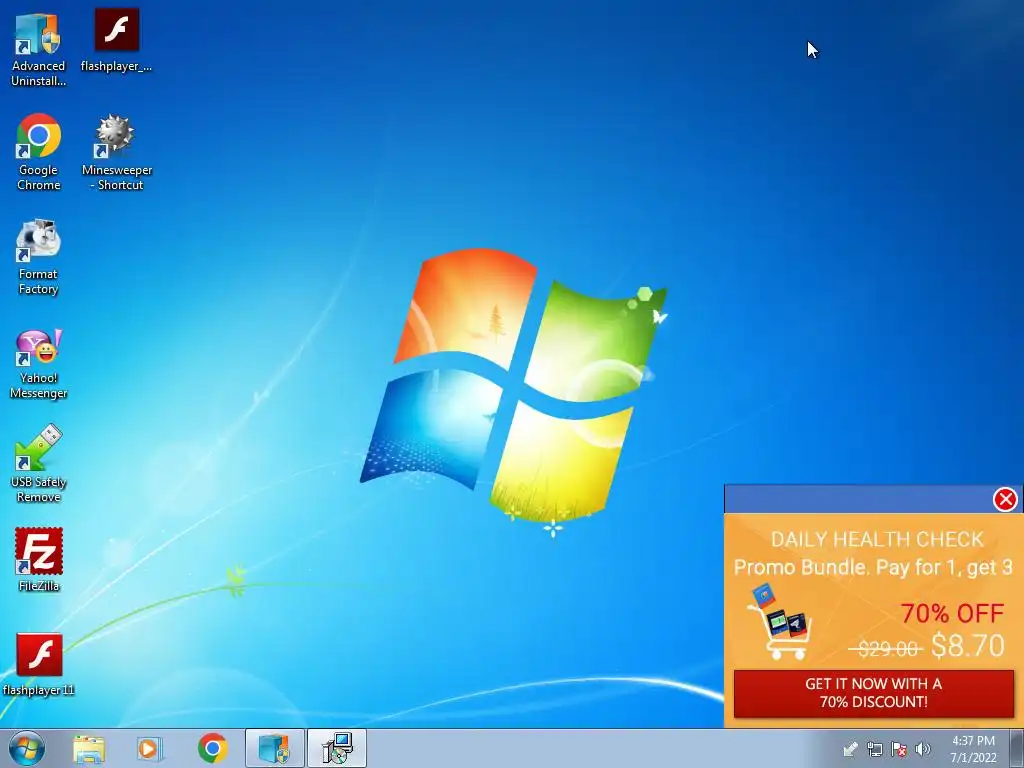Launch Windows Media Player from taskbar
The width and height of the screenshot is (1024, 768).
tap(150, 748)
